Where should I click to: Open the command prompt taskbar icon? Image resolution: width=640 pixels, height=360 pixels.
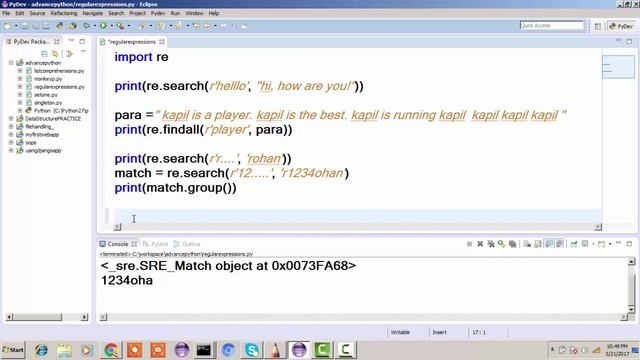tap(204, 350)
